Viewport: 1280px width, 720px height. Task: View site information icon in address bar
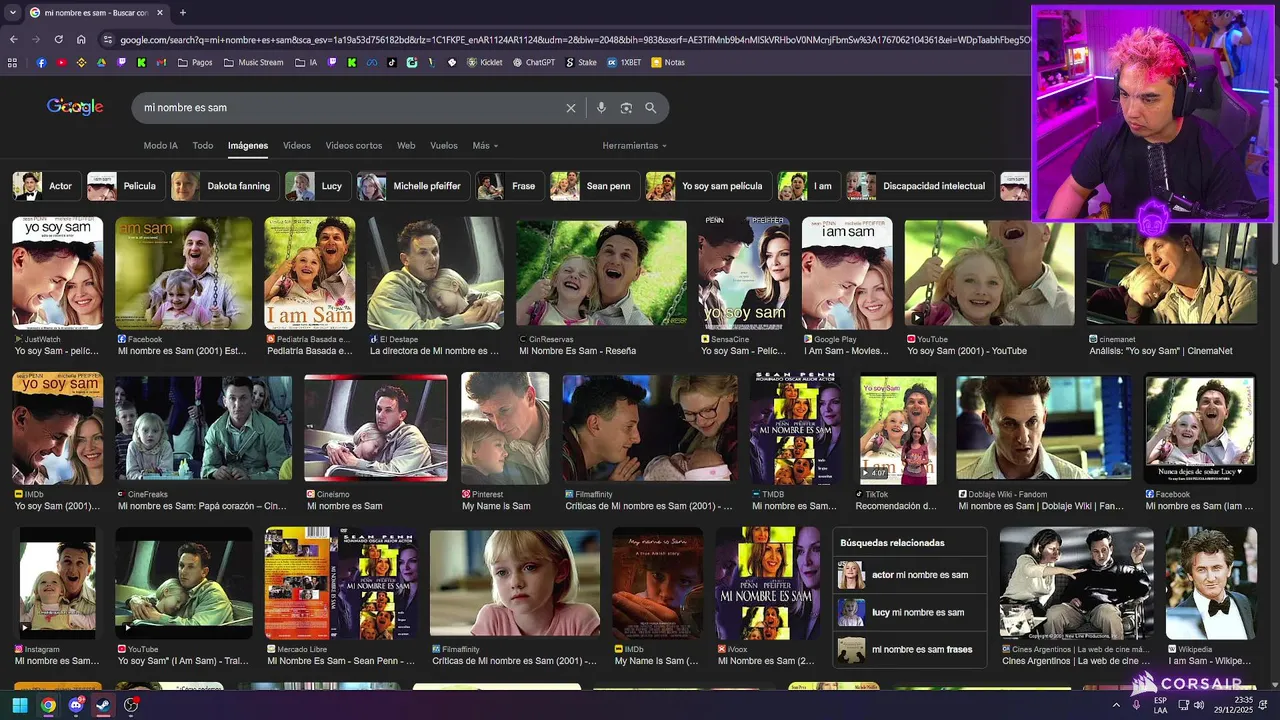tap(108, 39)
